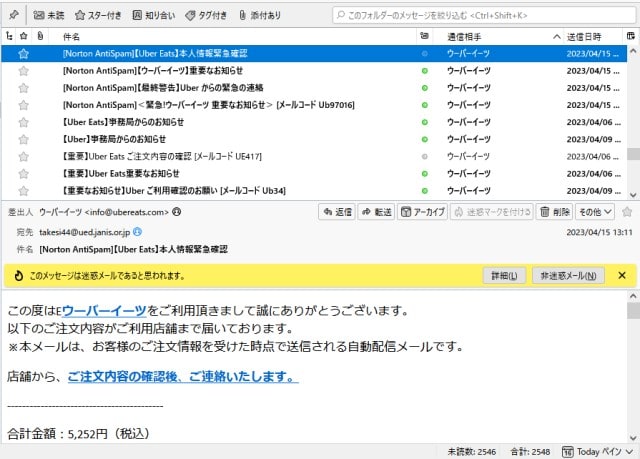The width and height of the screenshot is (640, 459).
Task: Click Forward button (転送)
Action: click(376, 212)
